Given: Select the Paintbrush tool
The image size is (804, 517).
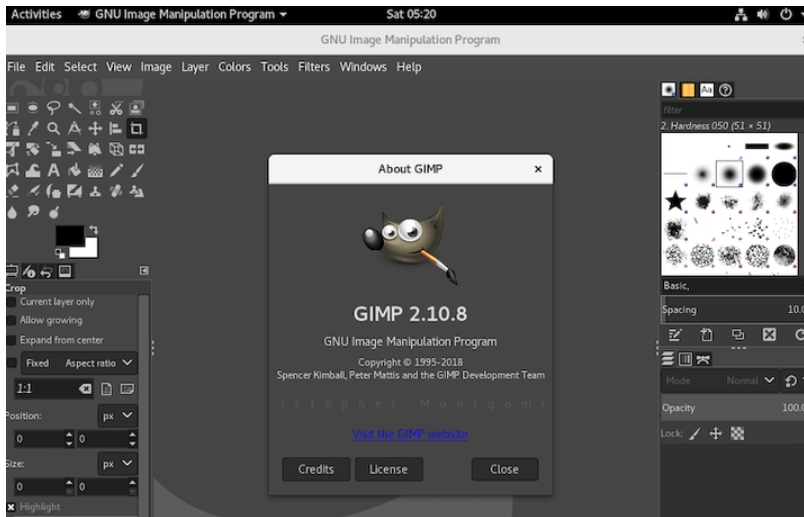Looking at the screenshot, I should [x=136, y=170].
